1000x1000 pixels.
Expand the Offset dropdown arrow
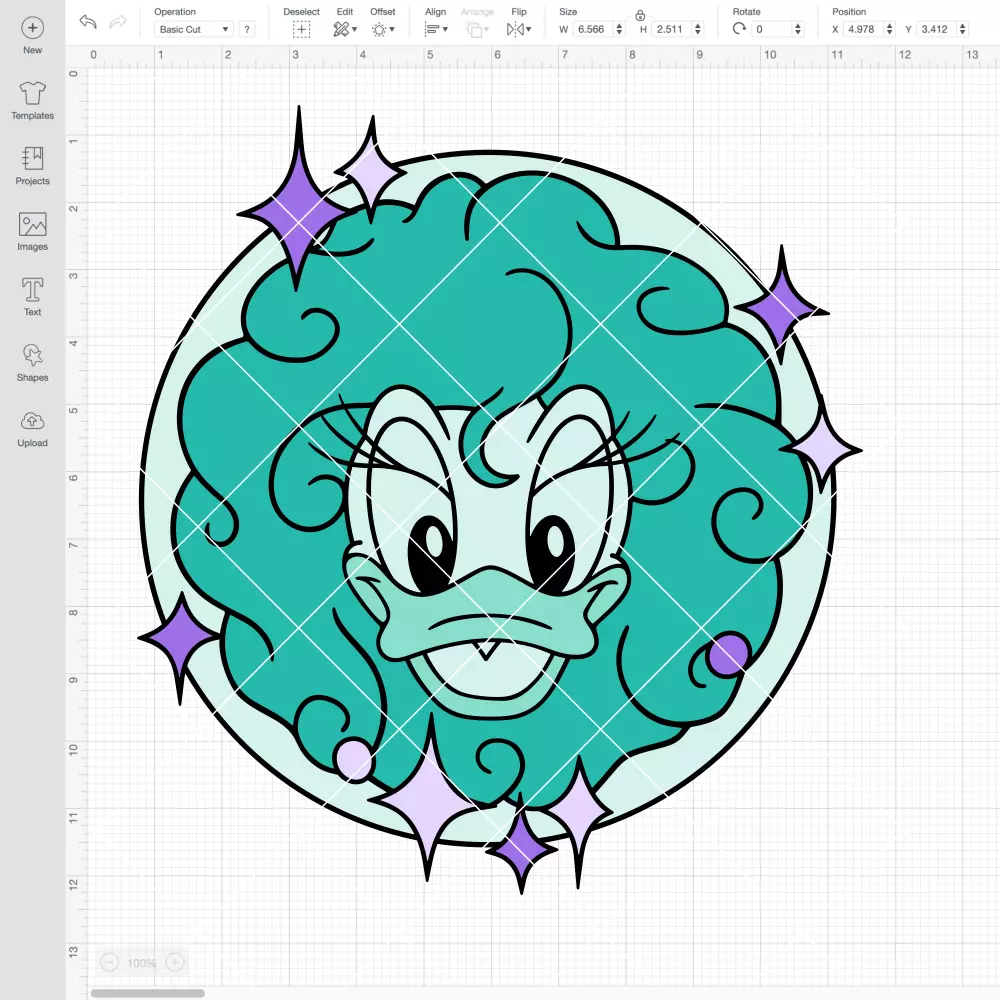click(392, 29)
